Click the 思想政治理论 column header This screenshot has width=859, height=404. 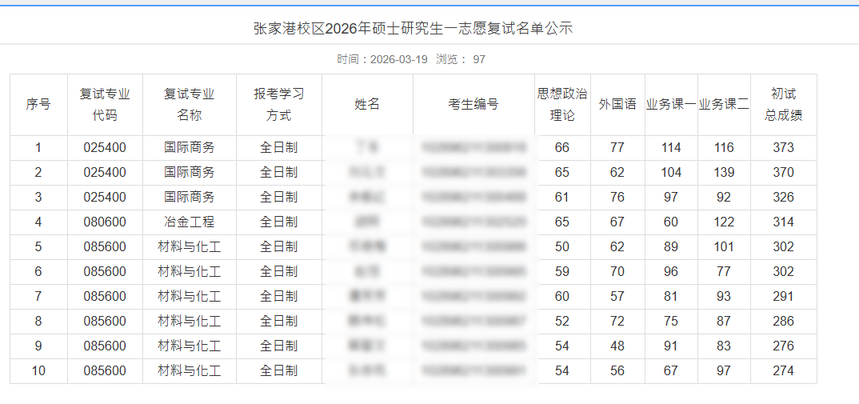pyautogui.click(x=562, y=104)
